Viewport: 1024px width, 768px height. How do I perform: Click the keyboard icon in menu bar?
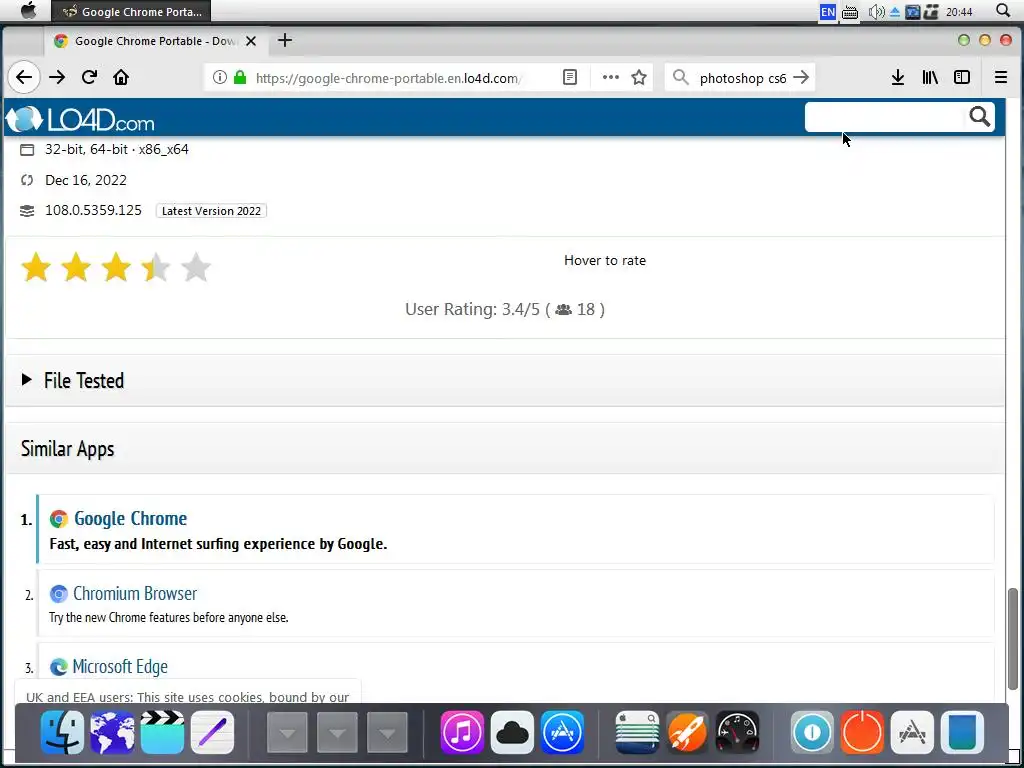coord(850,12)
